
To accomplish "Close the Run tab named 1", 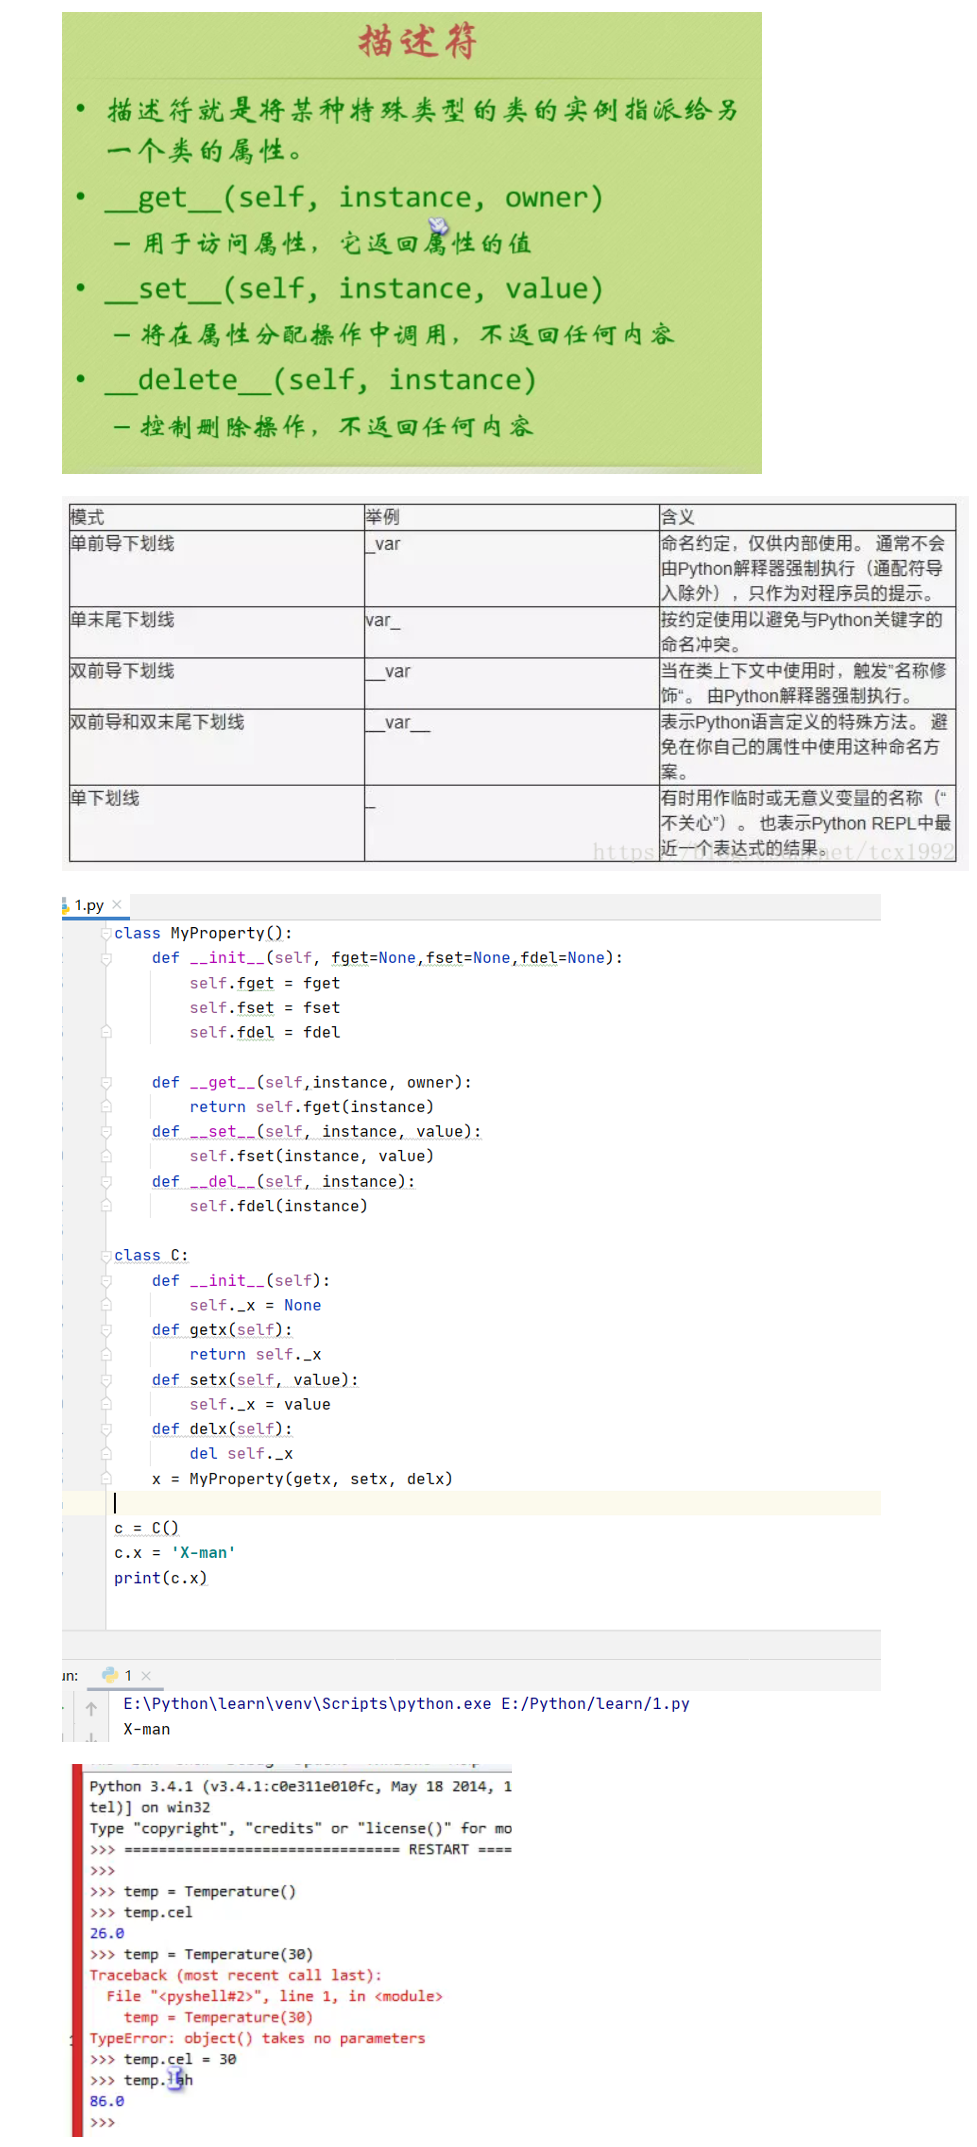I will point(146,1675).
